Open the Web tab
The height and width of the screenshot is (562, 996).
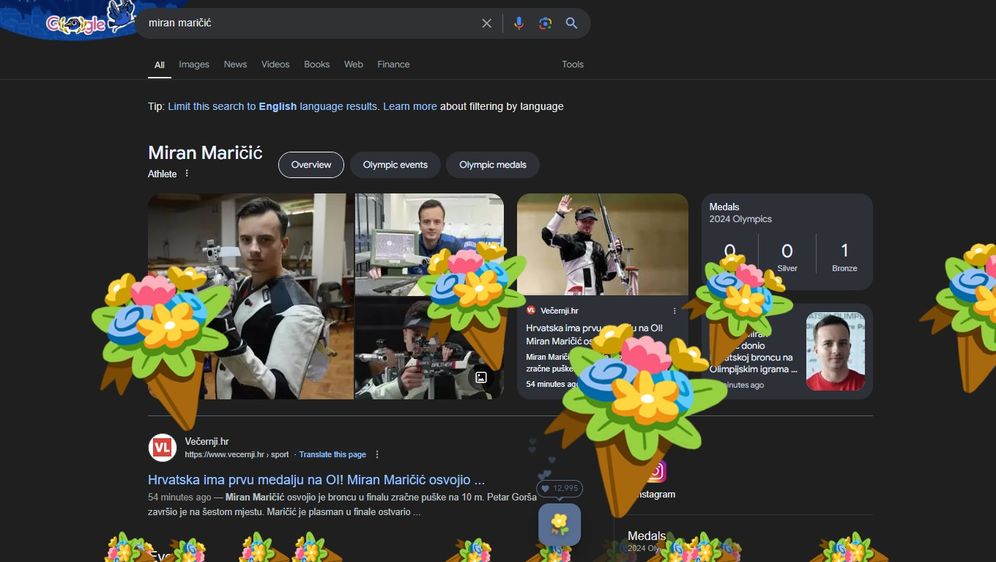point(353,64)
